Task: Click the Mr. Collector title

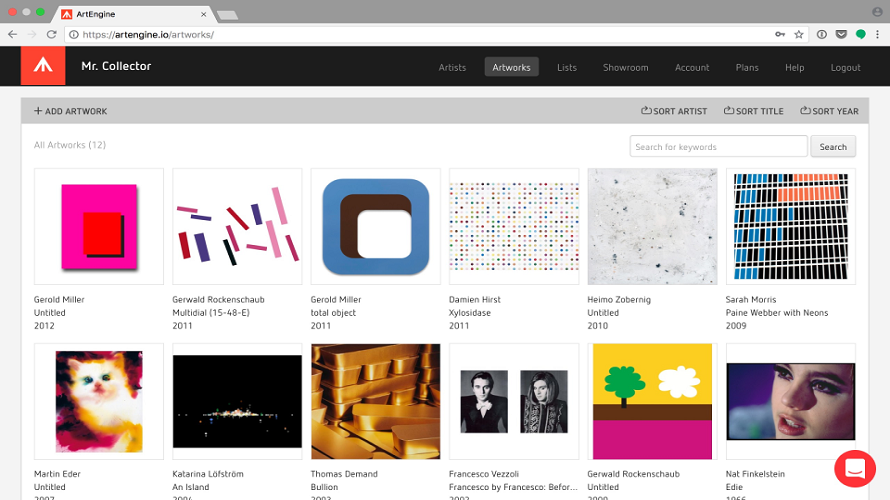Action: point(116,66)
